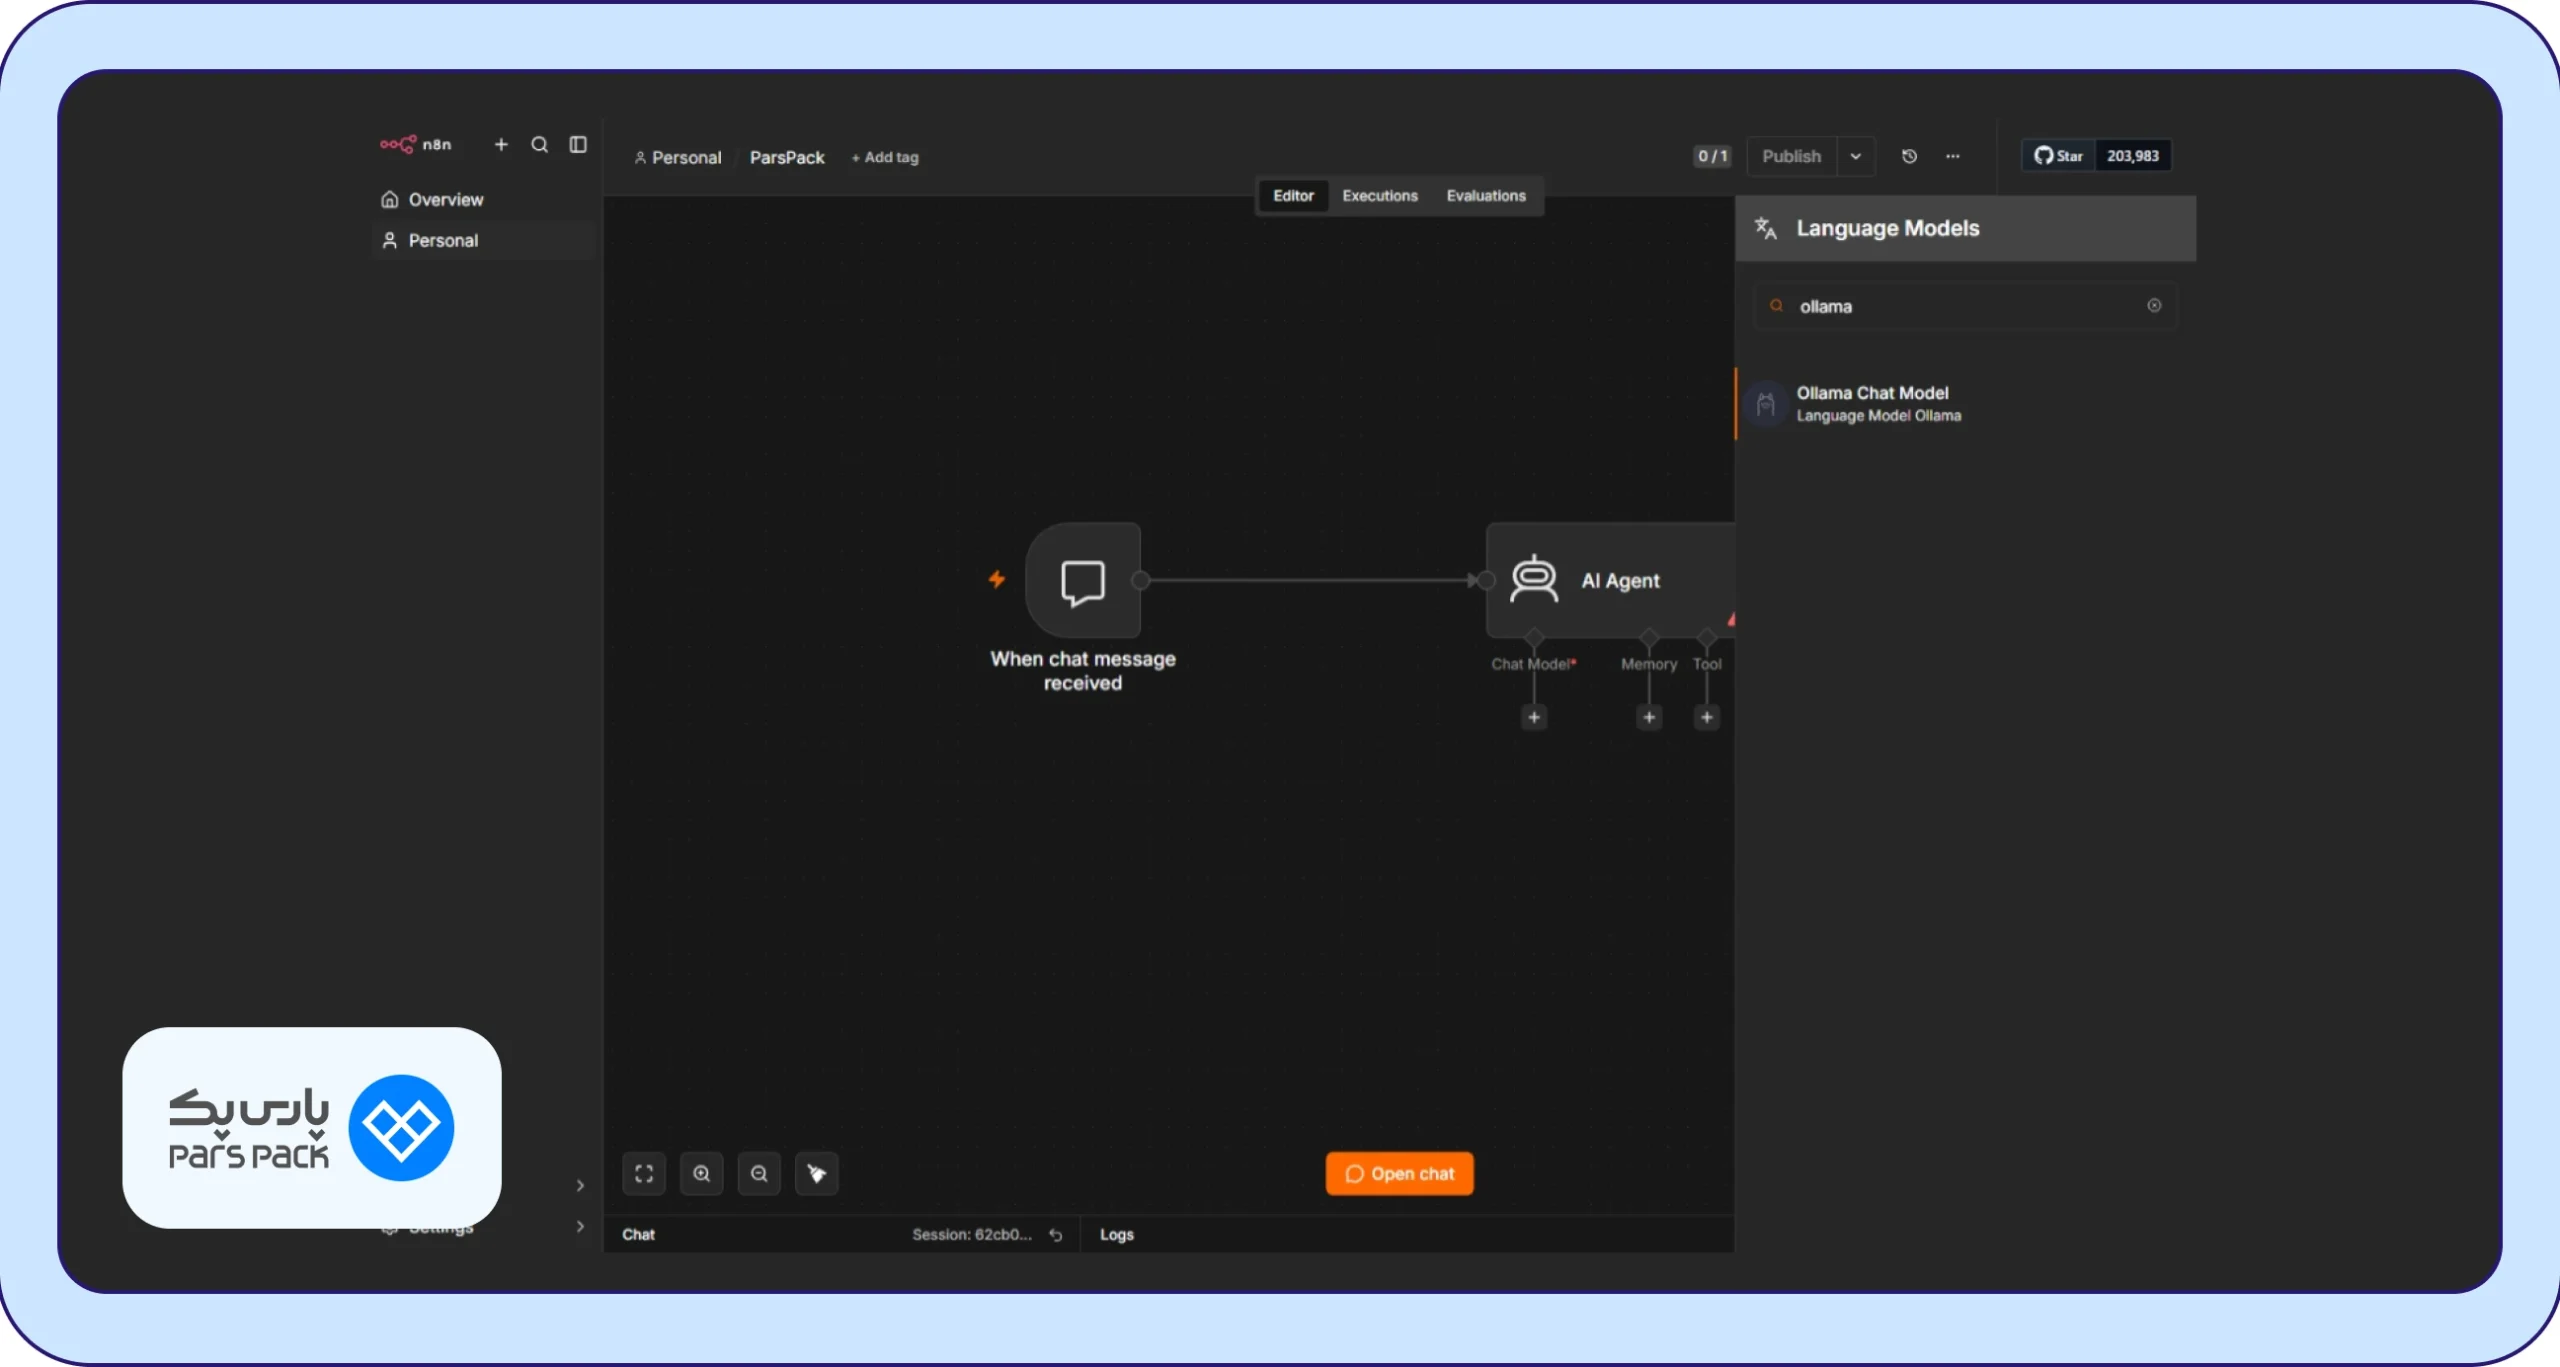Open workflow history icon
The width and height of the screenshot is (2560, 1367).
[1909, 156]
